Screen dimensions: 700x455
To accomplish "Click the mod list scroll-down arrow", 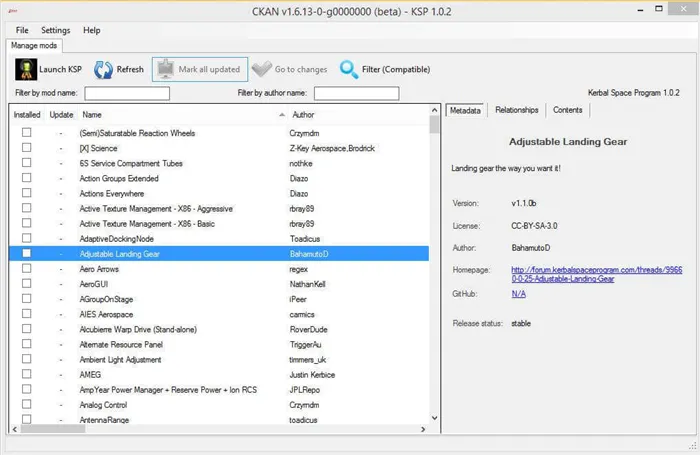I will point(434,418).
